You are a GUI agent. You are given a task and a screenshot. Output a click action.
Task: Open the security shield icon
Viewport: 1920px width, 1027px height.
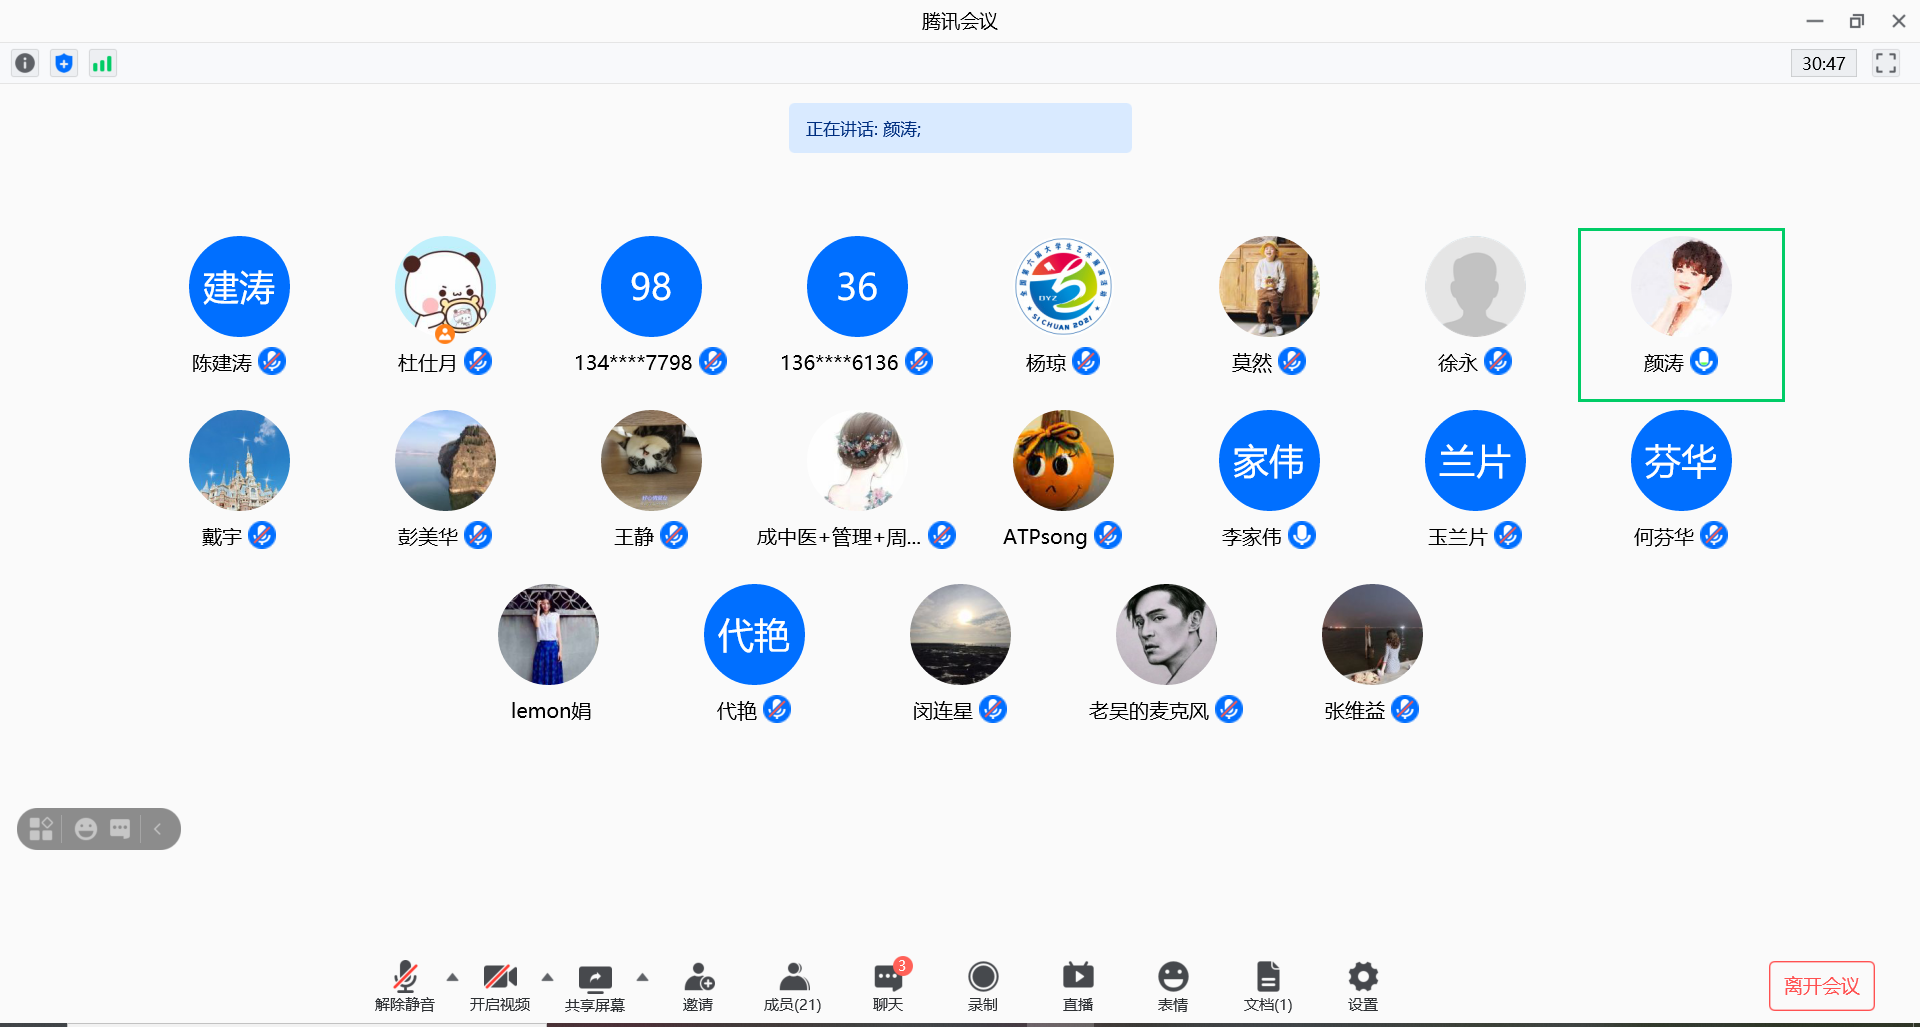coord(64,64)
